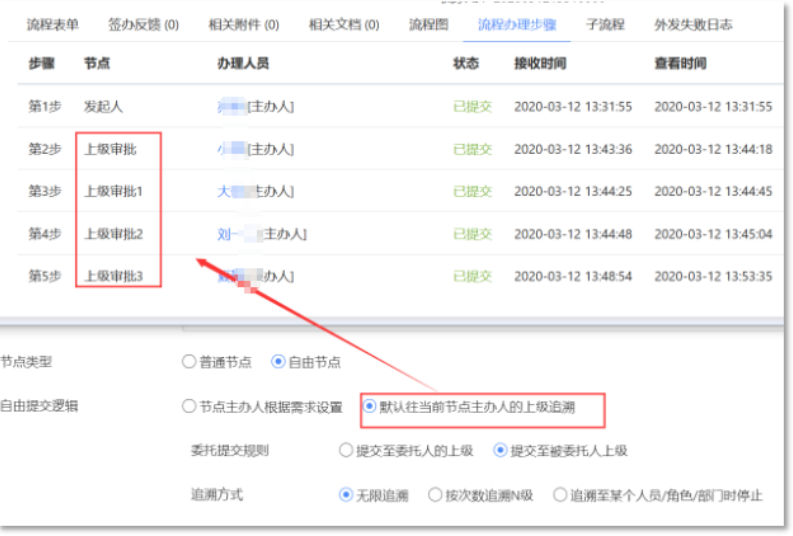Image resolution: width=793 pixels, height=536 pixels.
Task: Click the 上级审批1 node cell in 第3步
Action: (x=113, y=191)
